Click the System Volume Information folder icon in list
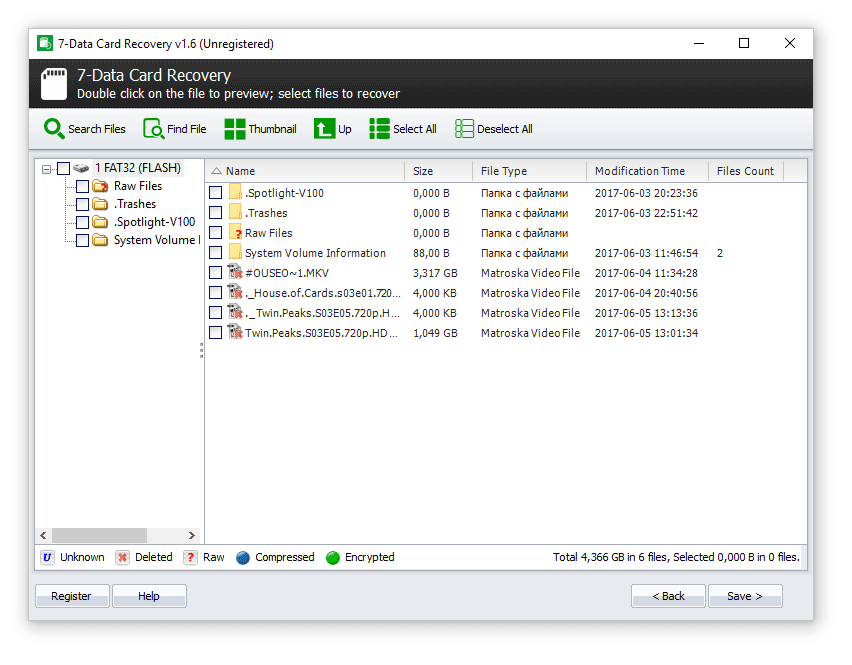Image resolution: width=852 pixels, height=665 pixels. 235,252
